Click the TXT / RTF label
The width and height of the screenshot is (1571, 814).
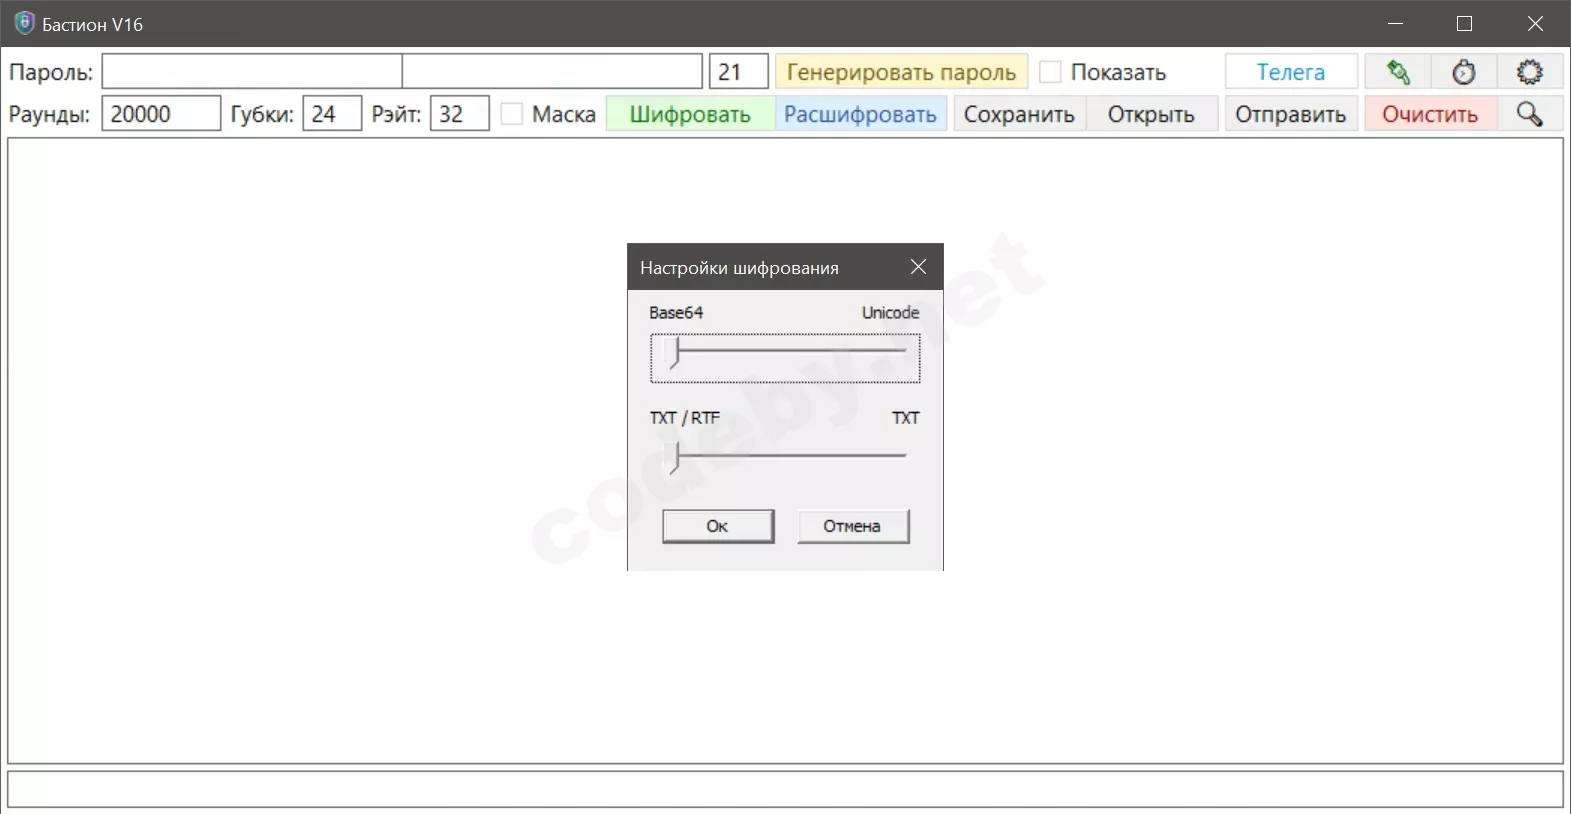tap(685, 418)
